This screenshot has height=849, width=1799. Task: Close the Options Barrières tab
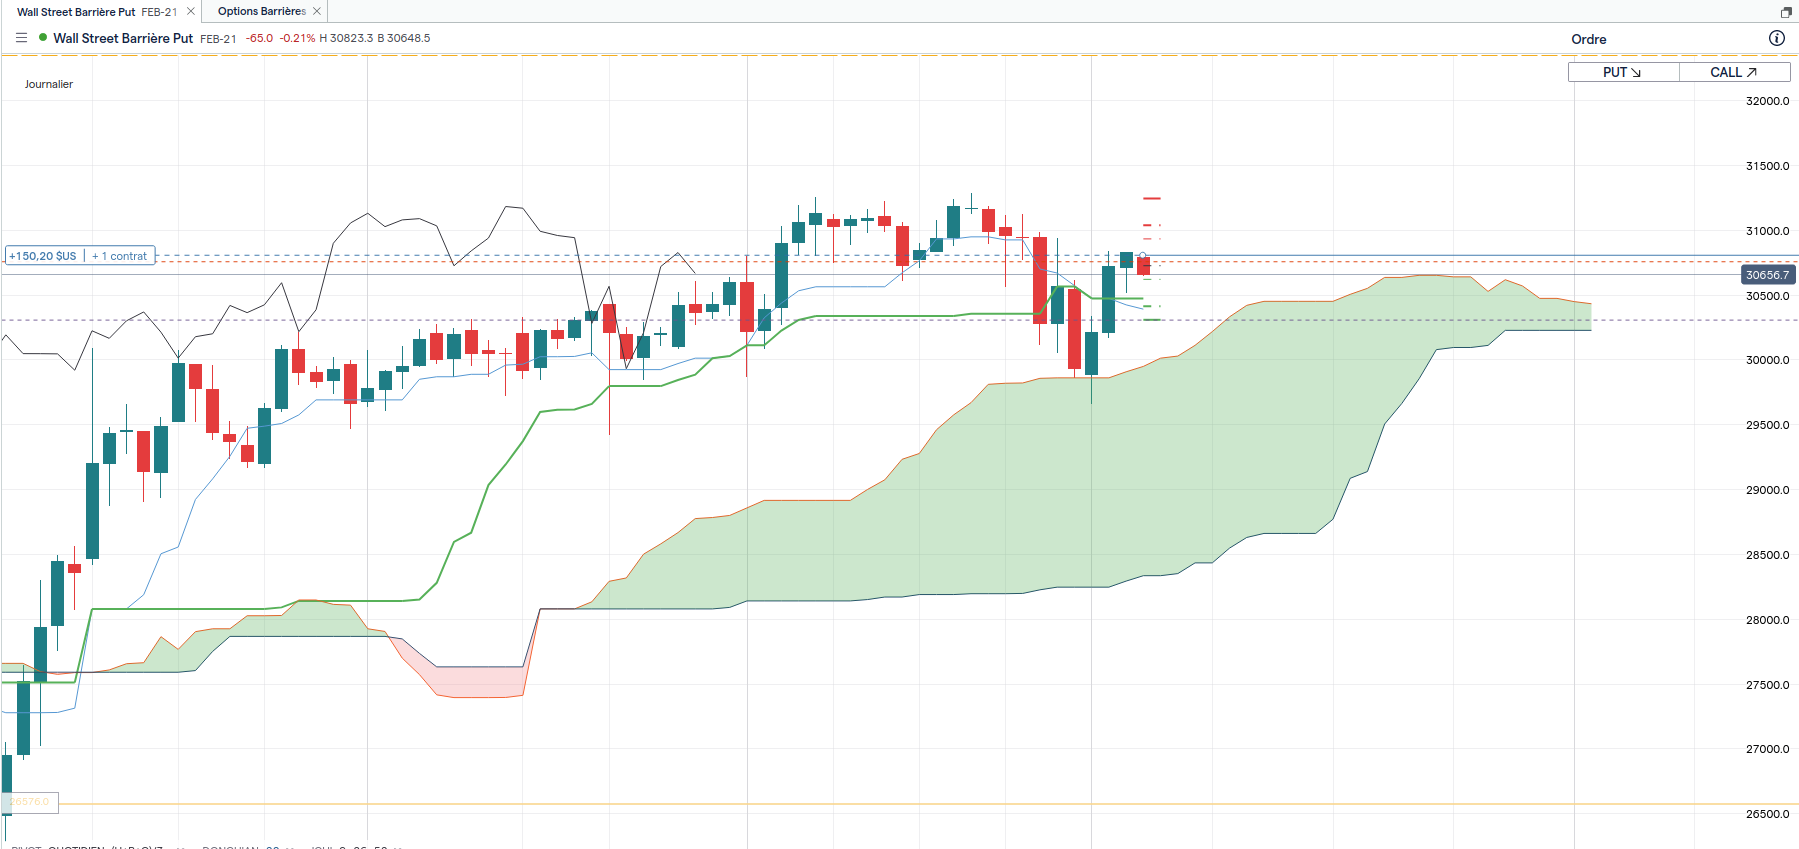click(317, 11)
